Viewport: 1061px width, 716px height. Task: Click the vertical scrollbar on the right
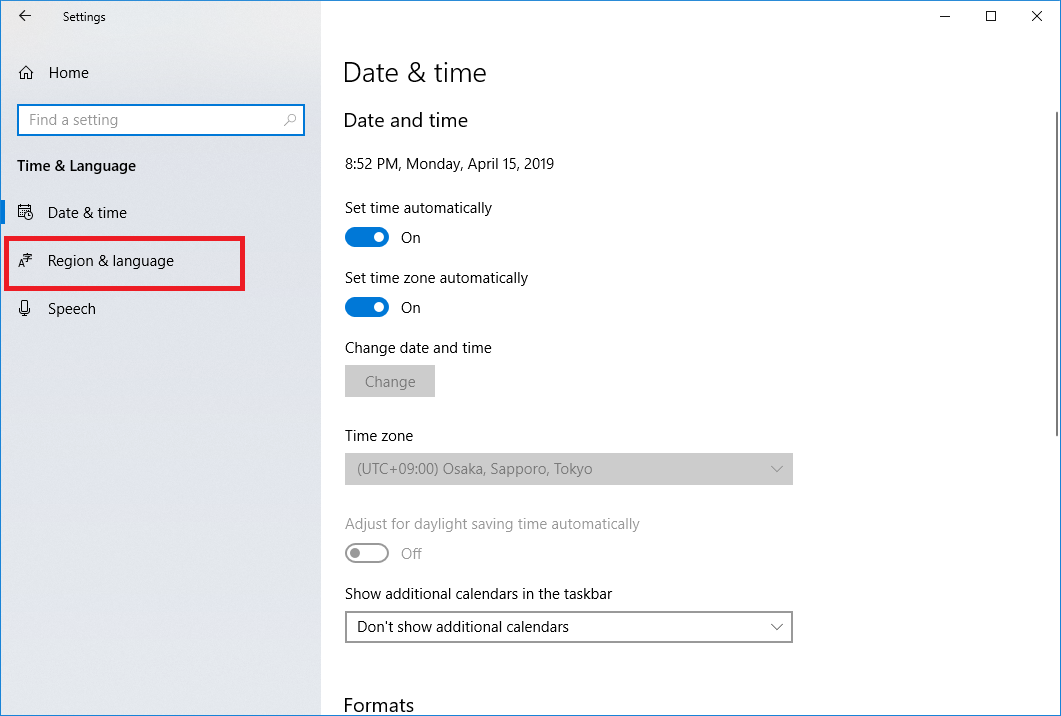(1057, 274)
